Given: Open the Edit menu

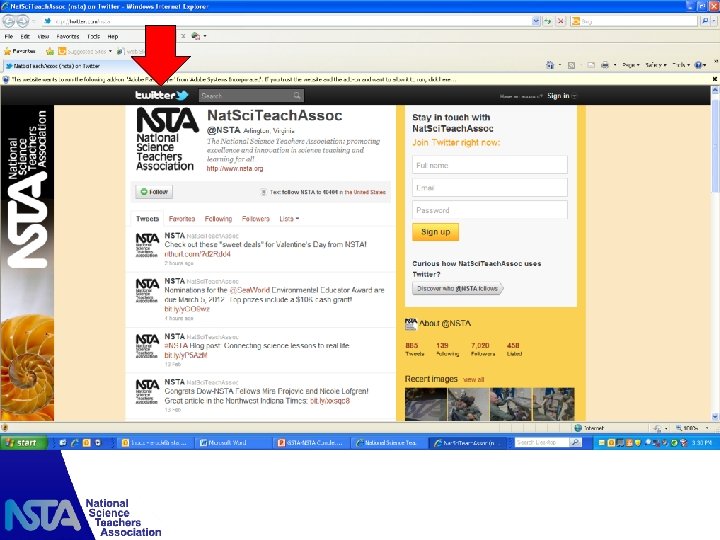Looking at the screenshot, I should coord(25,36).
